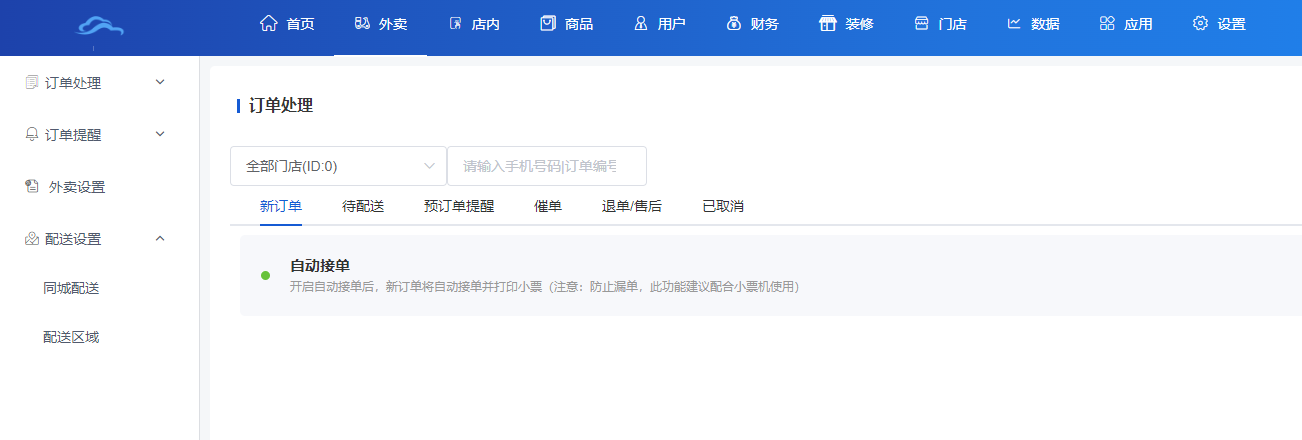
Task: Click the storefront icon beside 装修
Action: click(x=827, y=24)
